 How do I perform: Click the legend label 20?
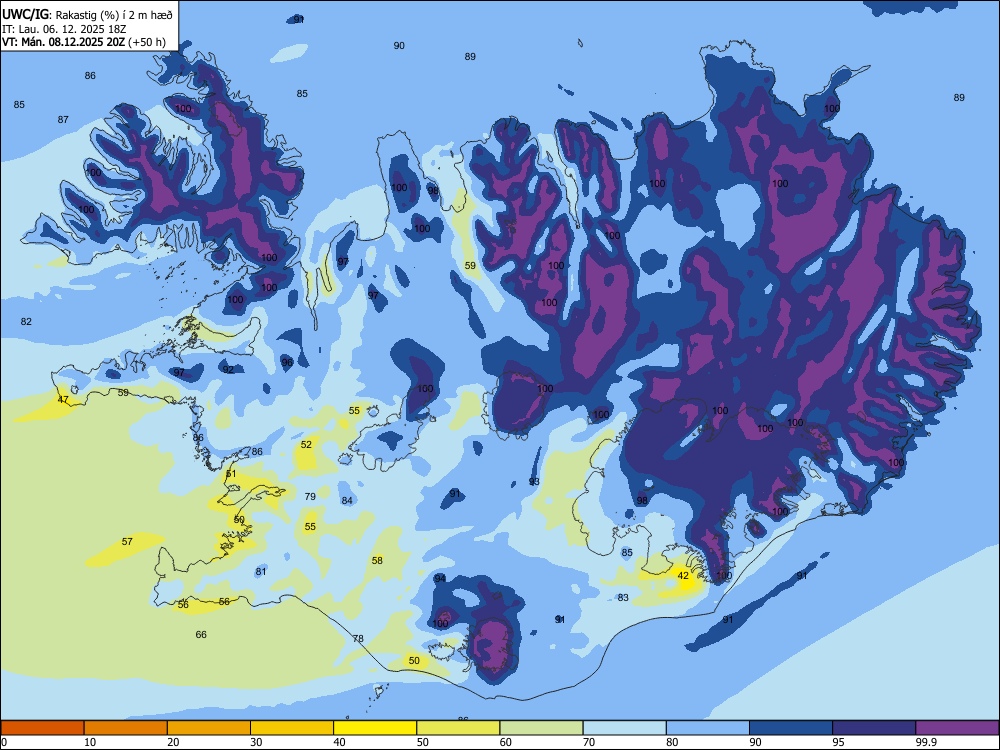173,742
